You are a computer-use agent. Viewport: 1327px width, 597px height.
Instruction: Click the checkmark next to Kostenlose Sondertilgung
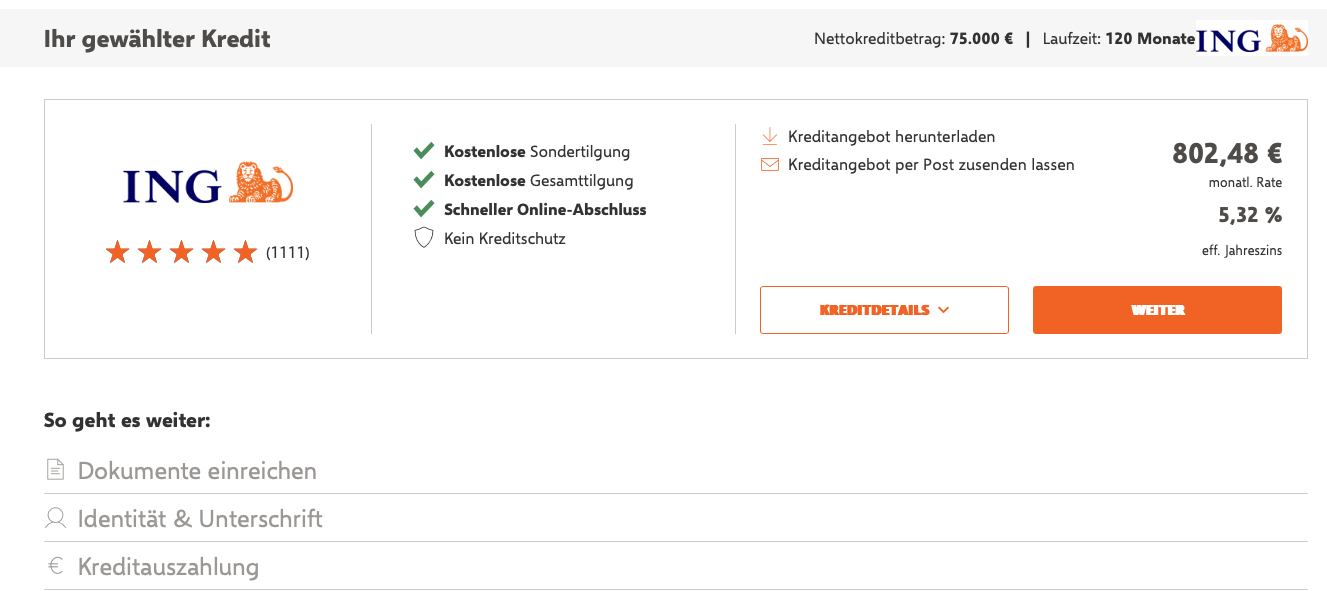423,152
